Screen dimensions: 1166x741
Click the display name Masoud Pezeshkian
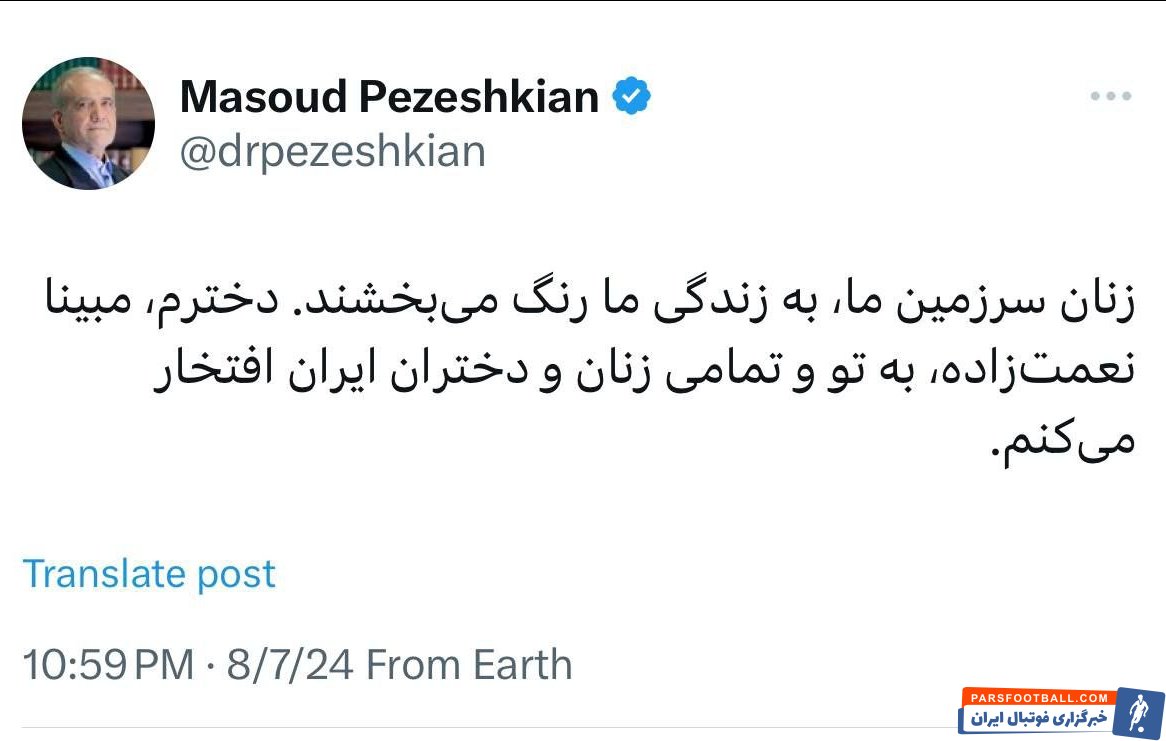(x=391, y=96)
